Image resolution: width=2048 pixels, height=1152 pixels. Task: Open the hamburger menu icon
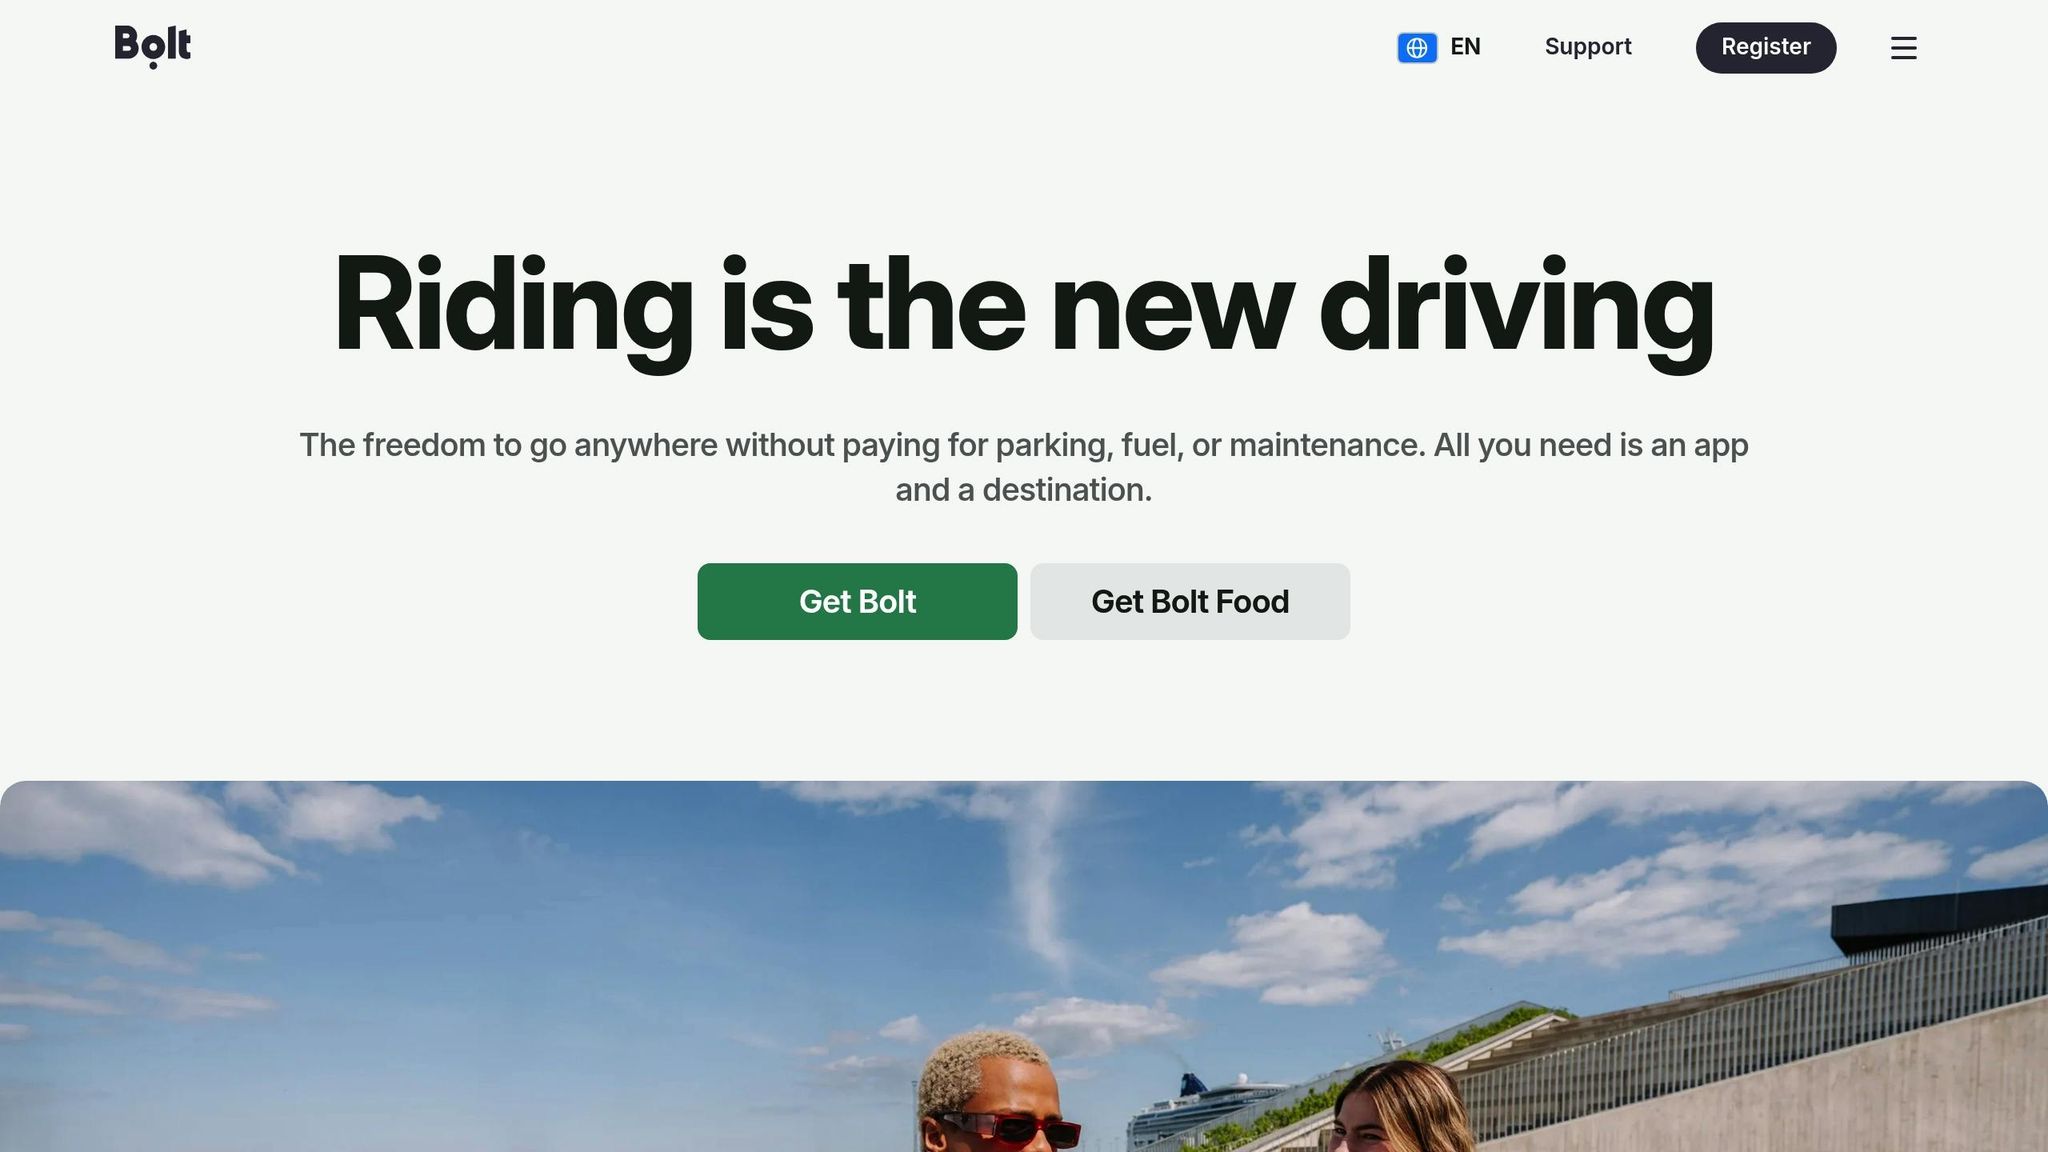(1903, 47)
